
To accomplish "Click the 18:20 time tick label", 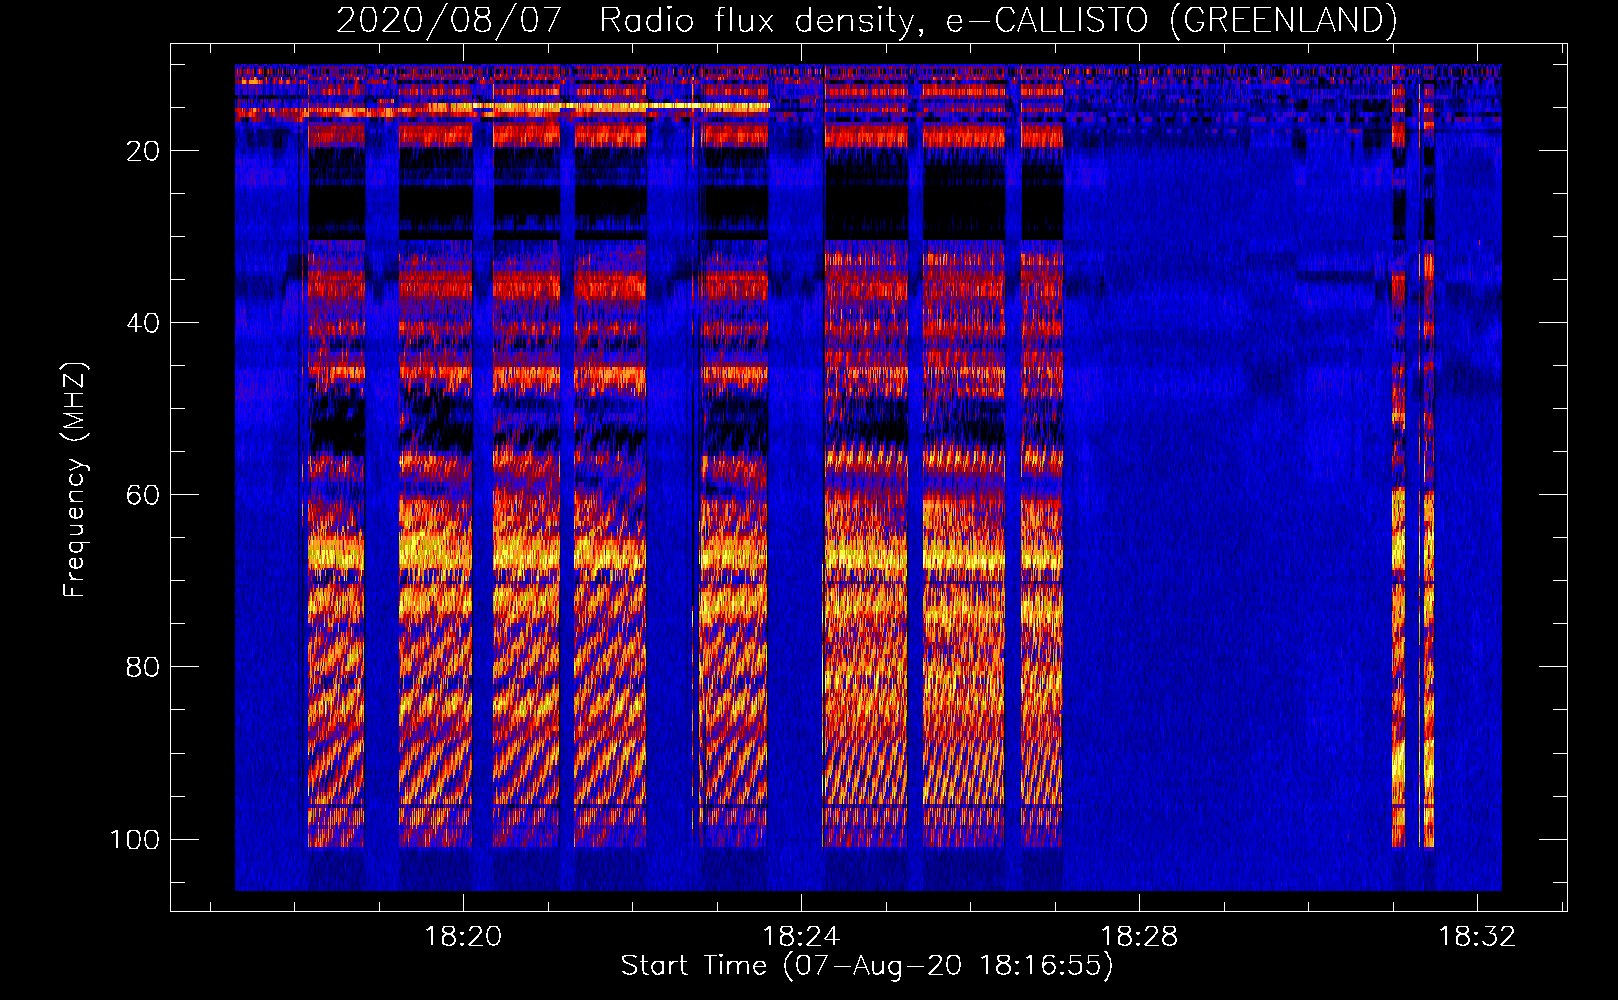I will coord(463,937).
